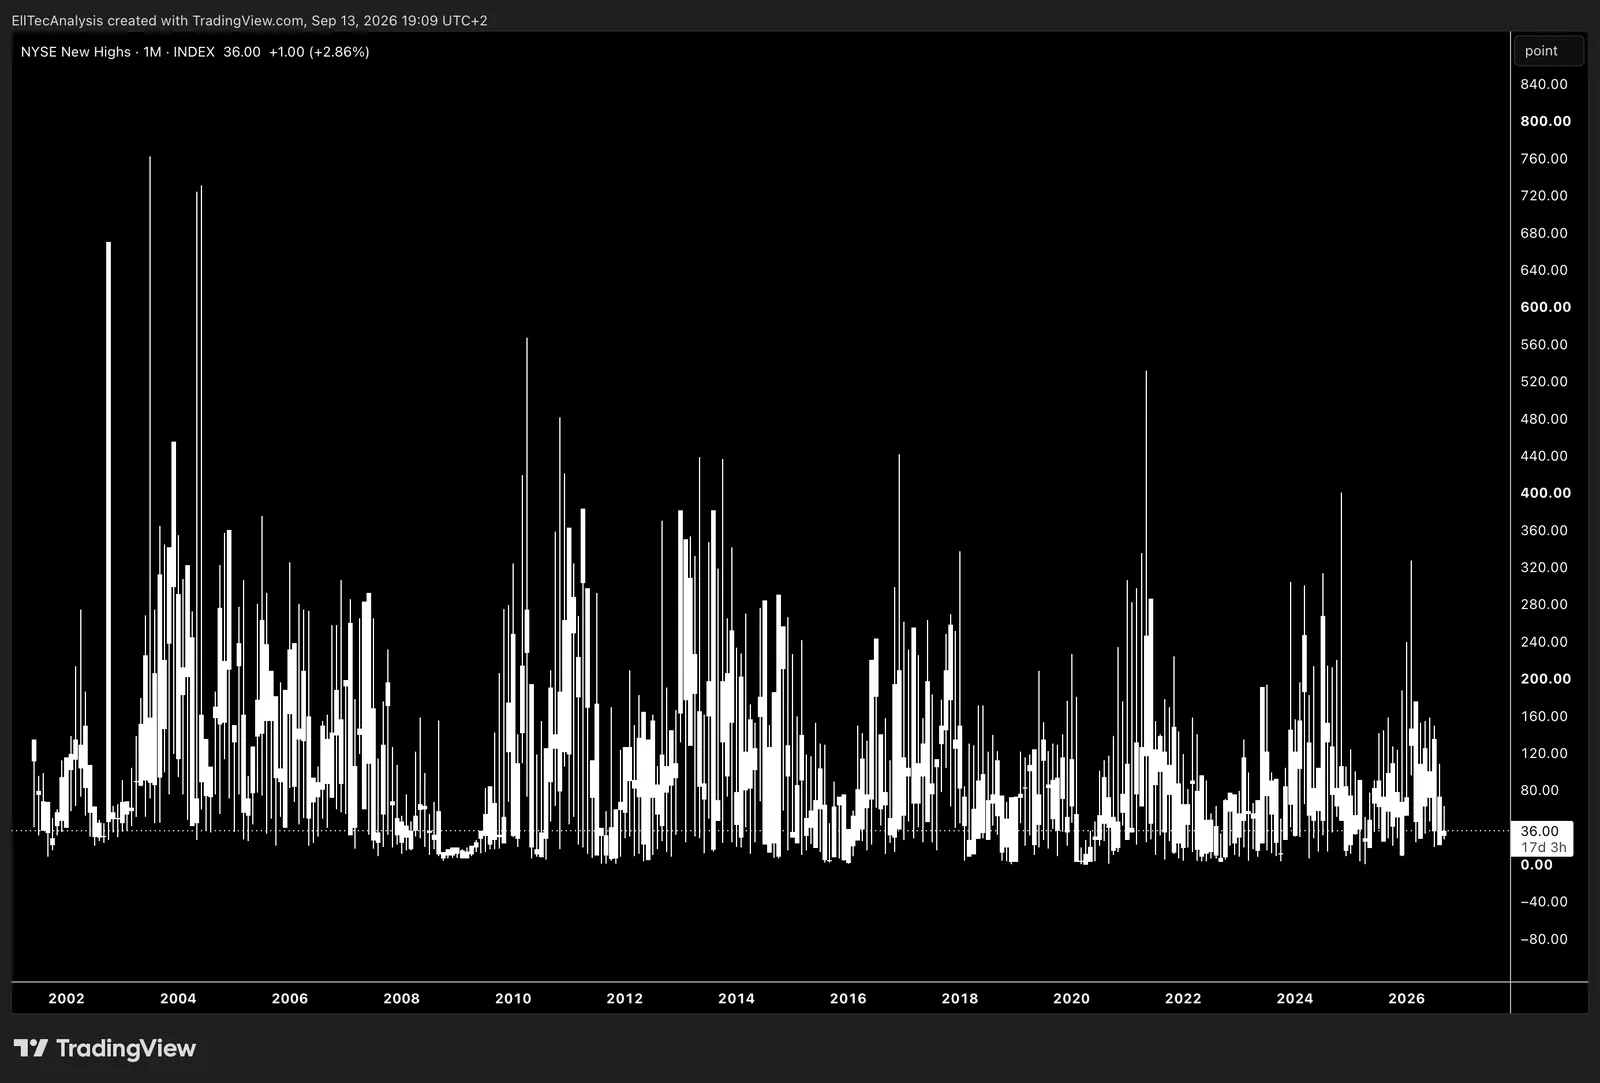Click the 2018 year on time axis

pyautogui.click(x=960, y=998)
